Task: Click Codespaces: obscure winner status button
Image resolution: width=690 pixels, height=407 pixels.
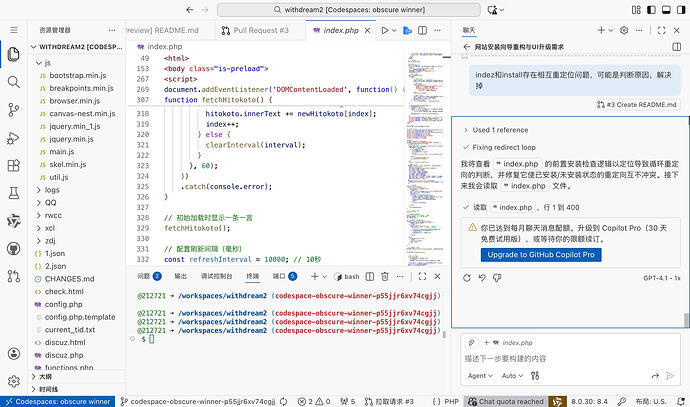Action: click(x=58, y=401)
